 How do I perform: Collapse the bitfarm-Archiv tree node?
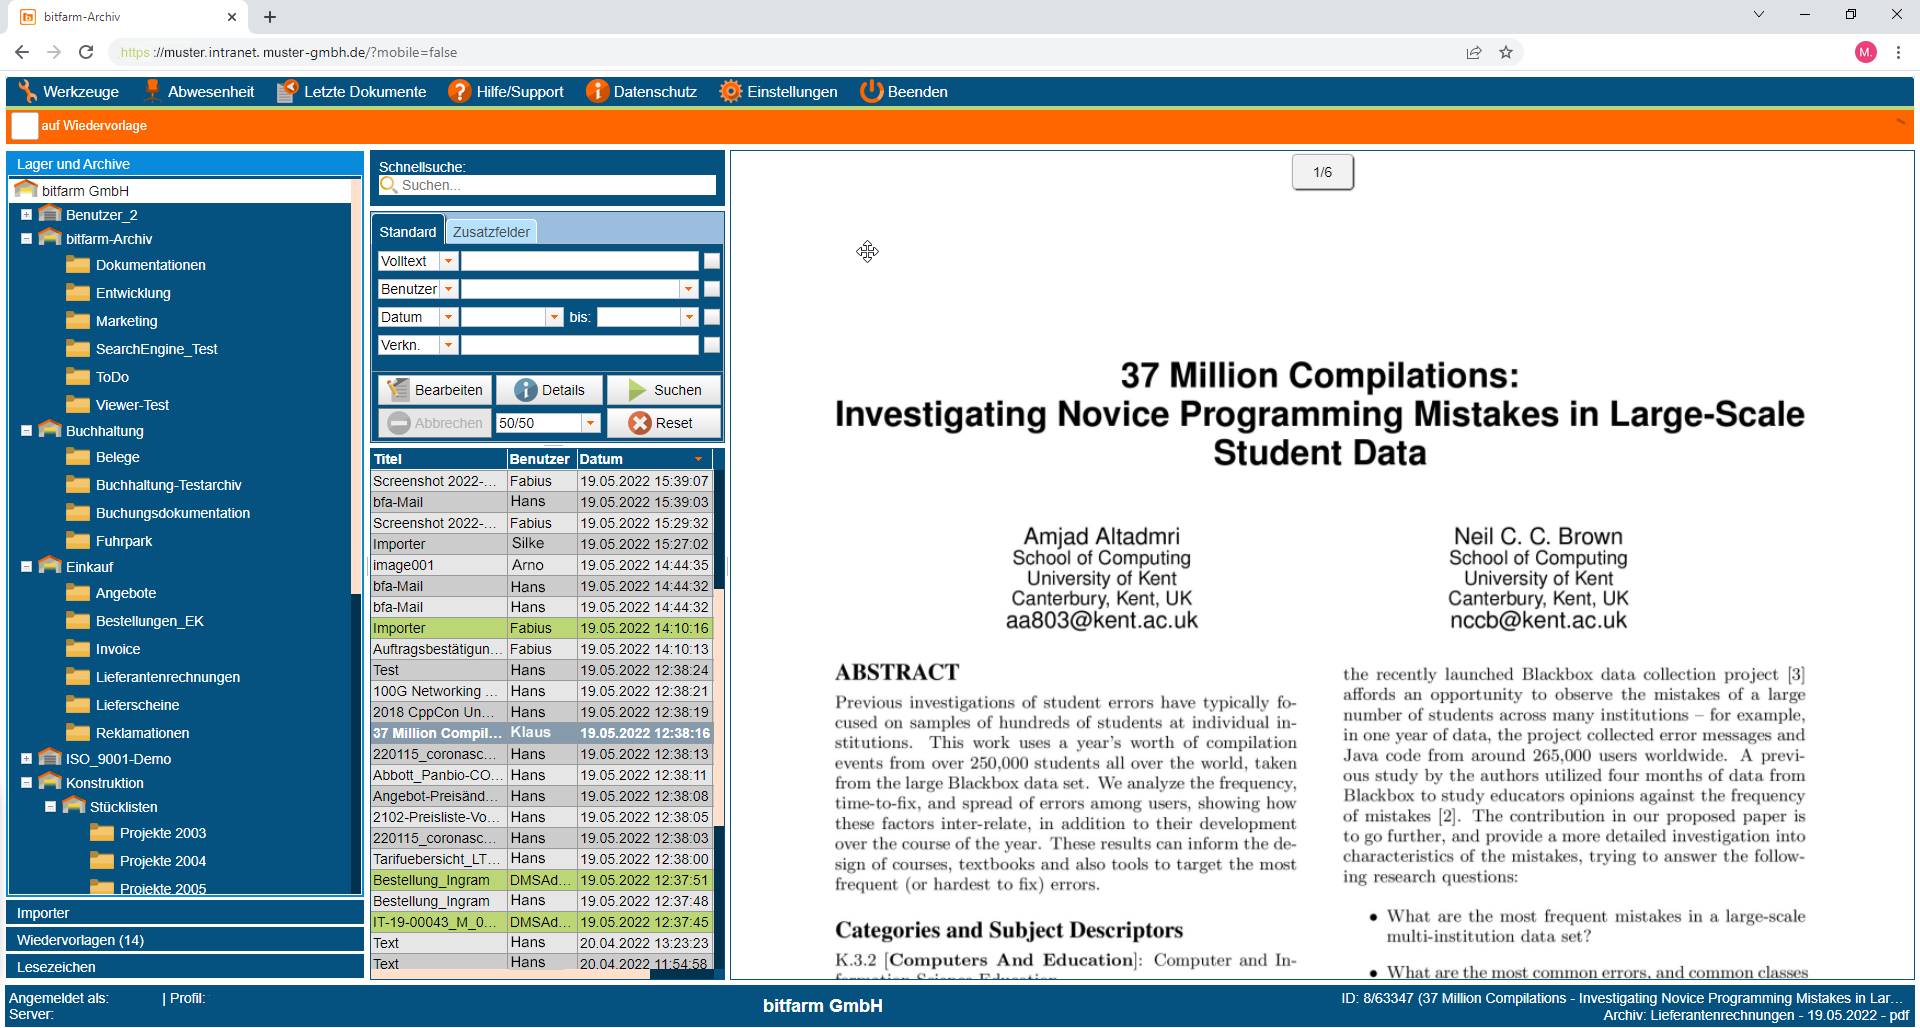(26, 239)
